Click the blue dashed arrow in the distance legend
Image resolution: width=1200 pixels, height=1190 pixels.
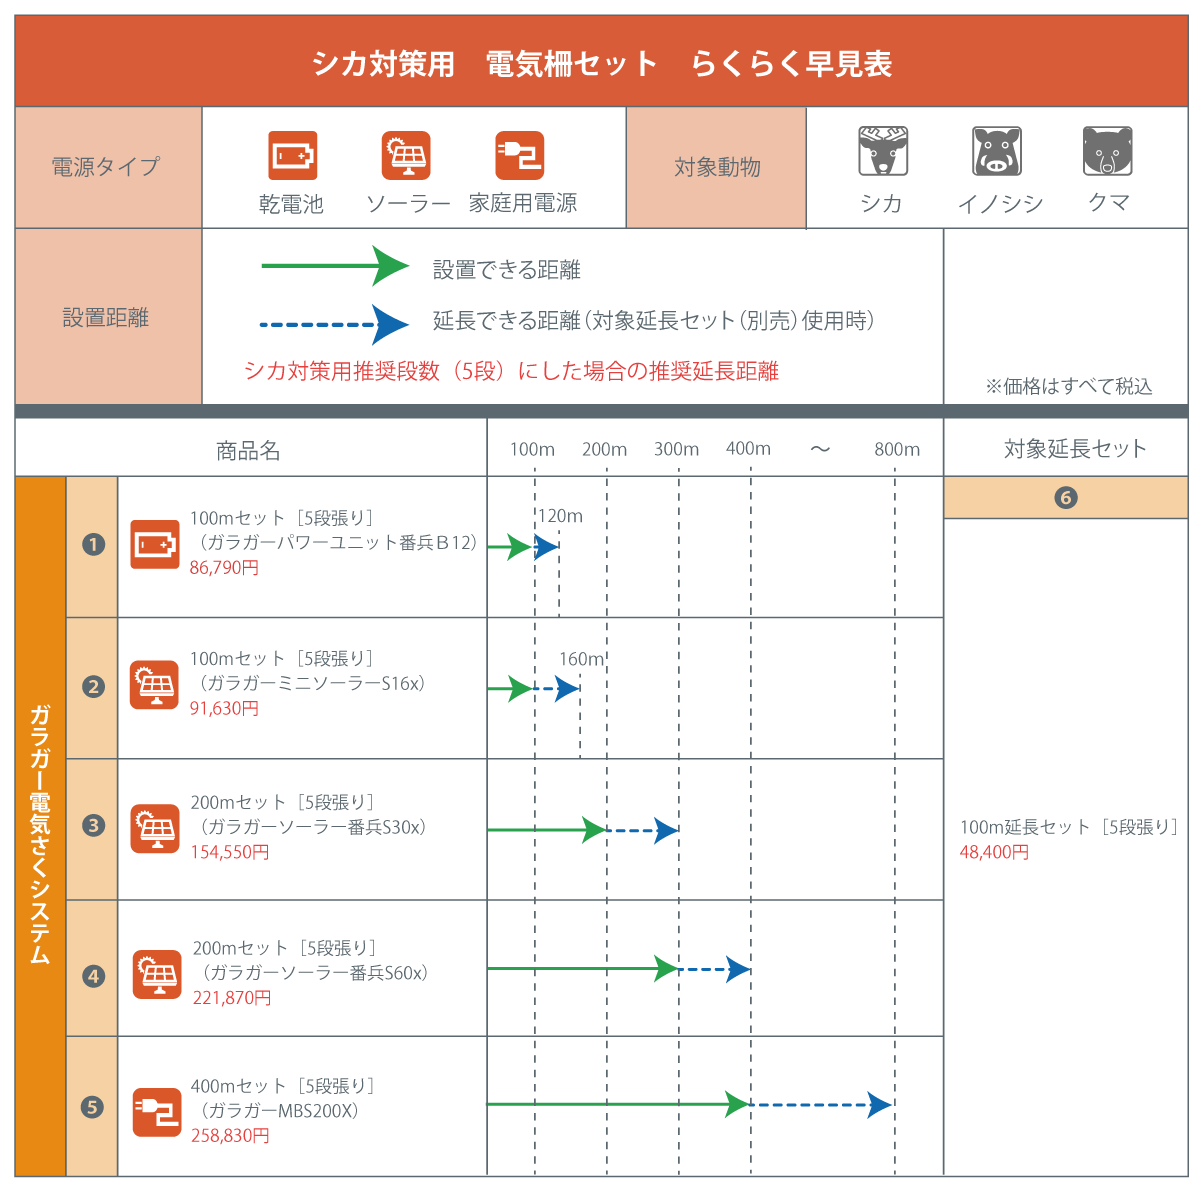335,324
